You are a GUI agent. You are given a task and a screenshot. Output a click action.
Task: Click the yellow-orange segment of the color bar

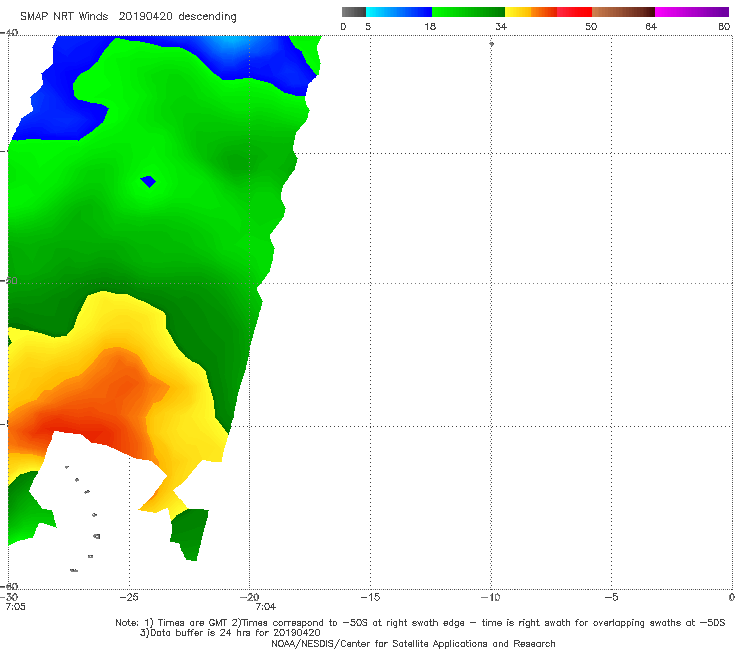point(531,12)
